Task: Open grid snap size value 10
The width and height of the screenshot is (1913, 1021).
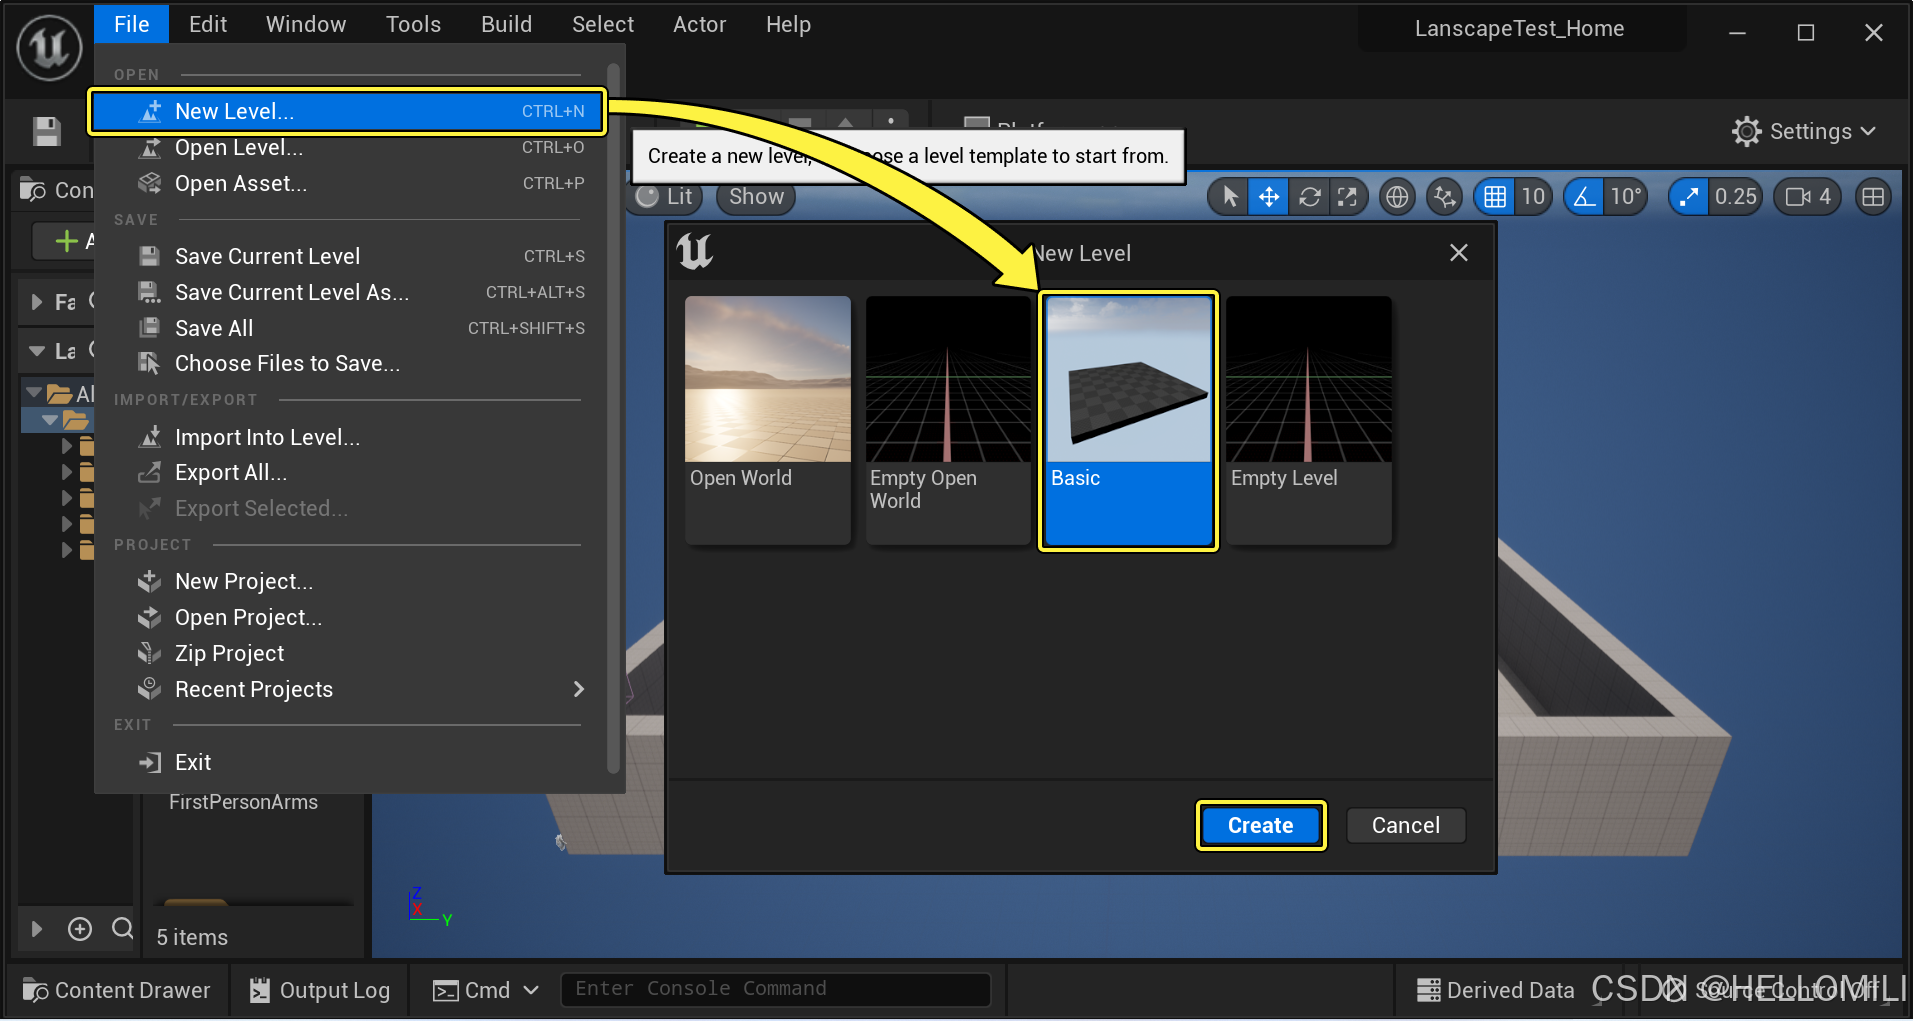Action: tap(1533, 197)
